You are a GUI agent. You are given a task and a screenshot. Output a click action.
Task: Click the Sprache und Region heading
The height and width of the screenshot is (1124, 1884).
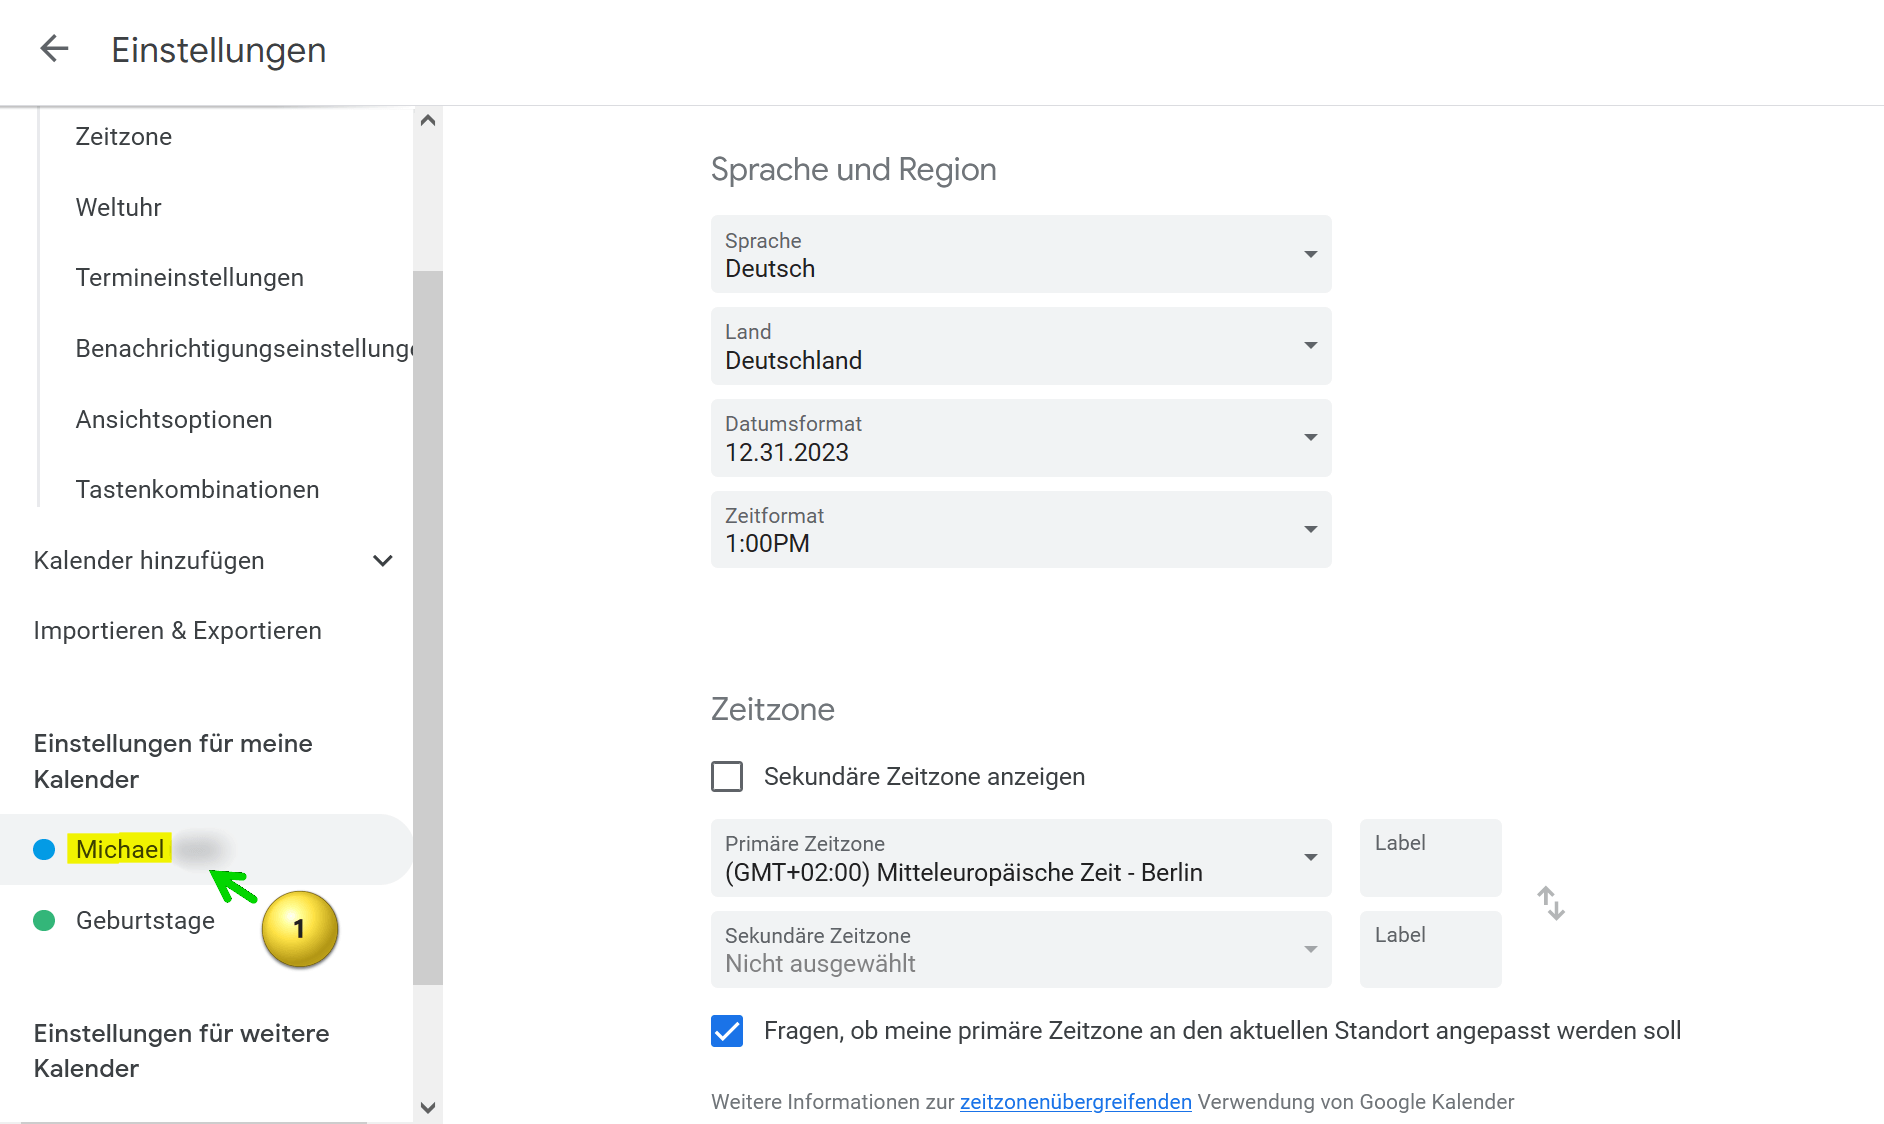[854, 169]
